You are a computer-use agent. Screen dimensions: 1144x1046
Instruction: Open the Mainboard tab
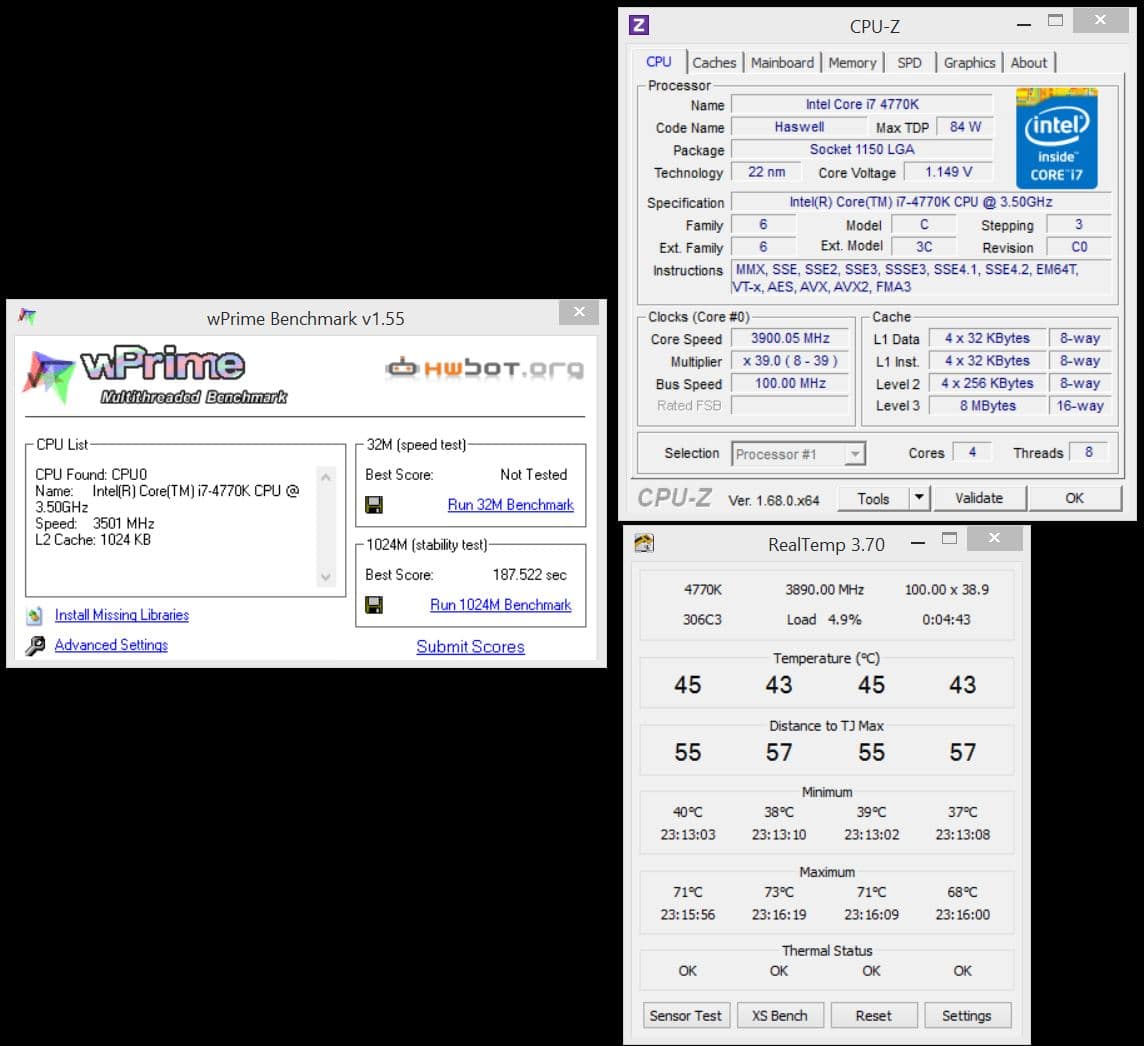(x=782, y=62)
